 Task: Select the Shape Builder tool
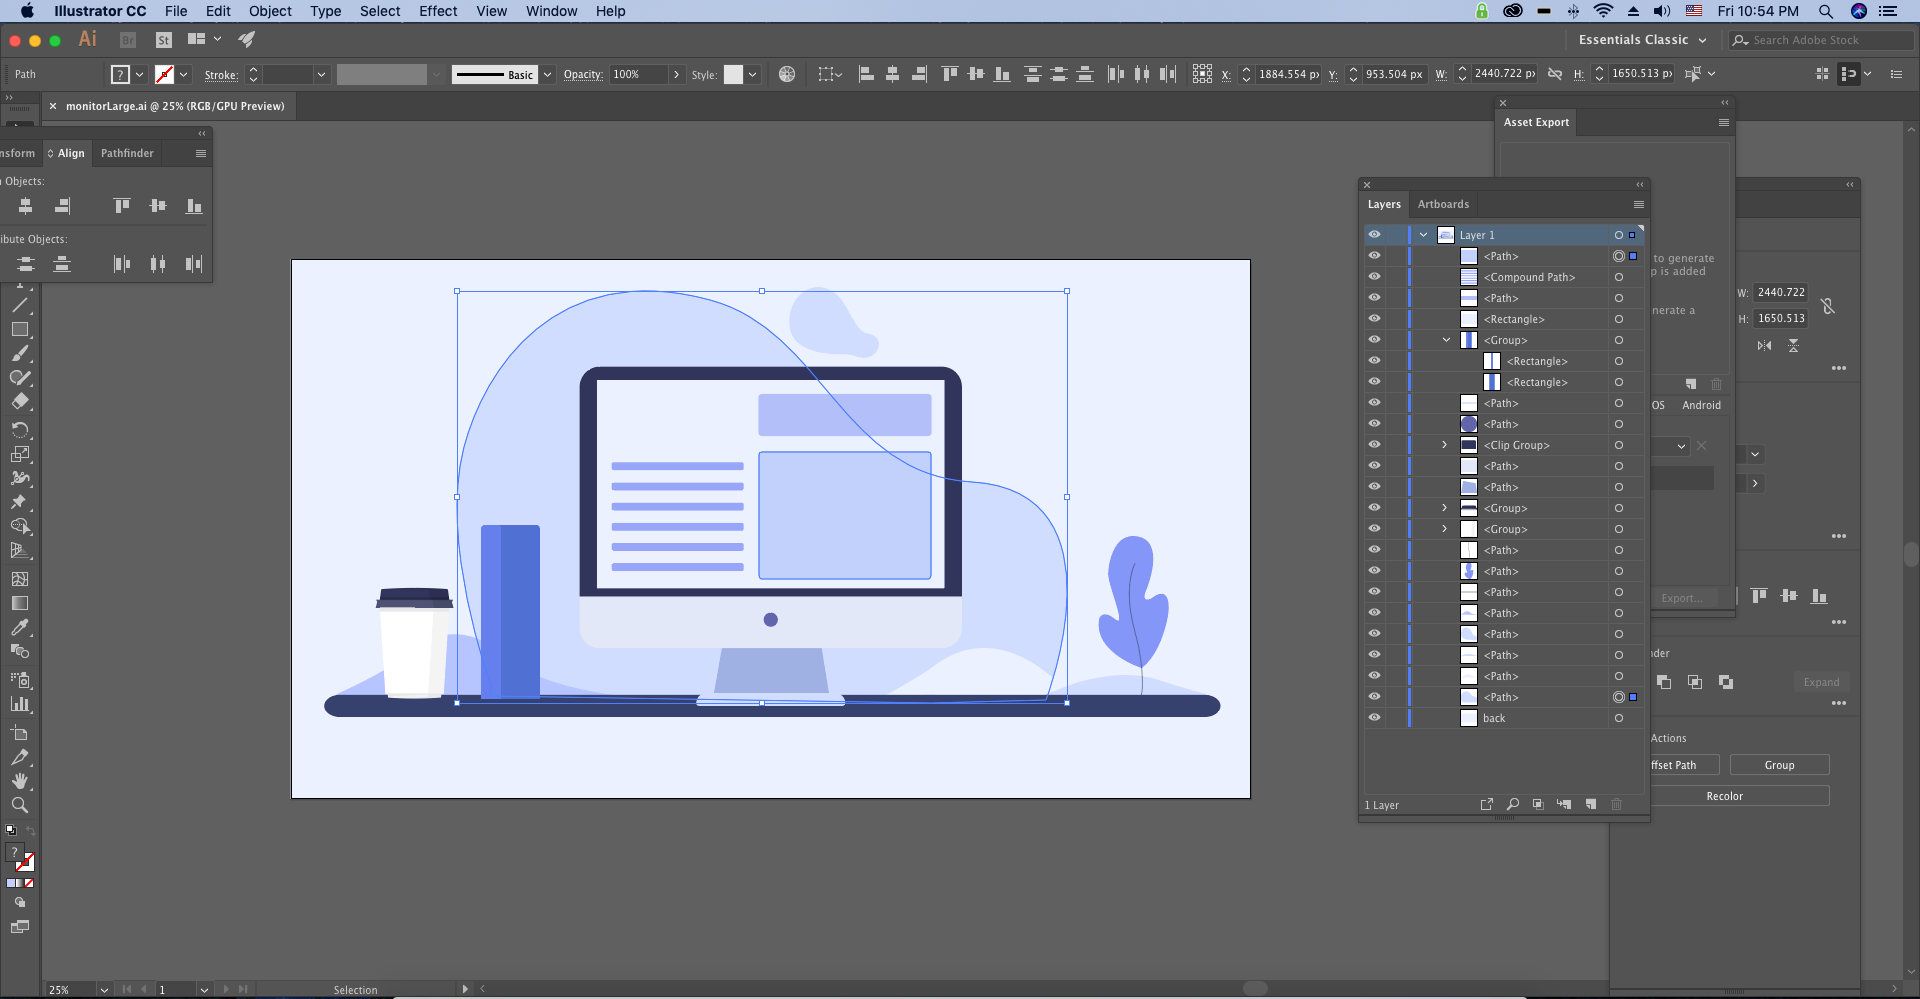pos(20,526)
